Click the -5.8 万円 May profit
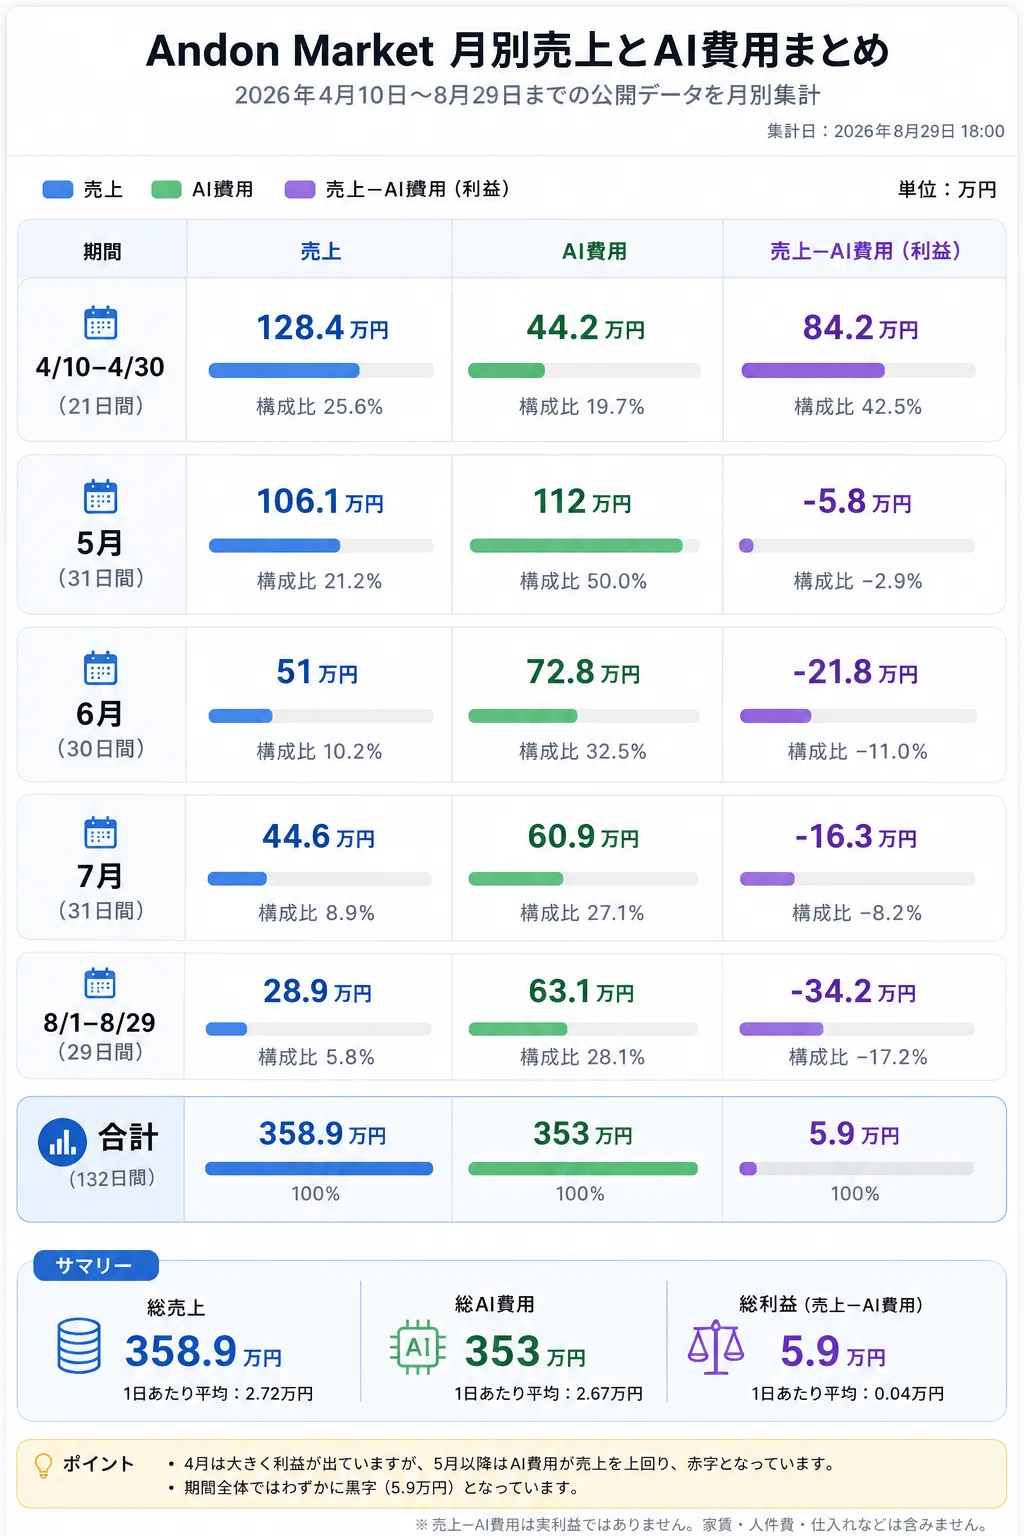The image size is (1024, 1536). click(857, 501)
